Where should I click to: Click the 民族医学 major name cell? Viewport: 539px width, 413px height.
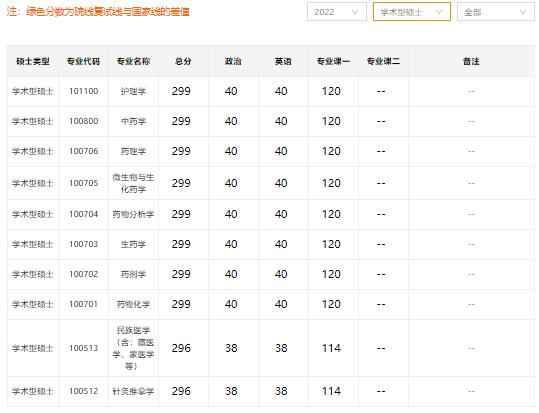pyautogui.click(x=133, y=348)
